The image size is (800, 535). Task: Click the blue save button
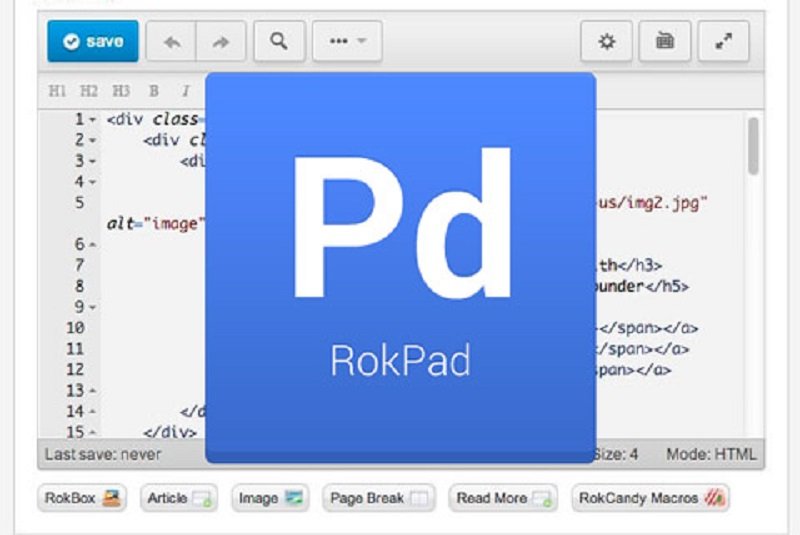(x=93, y=41)
